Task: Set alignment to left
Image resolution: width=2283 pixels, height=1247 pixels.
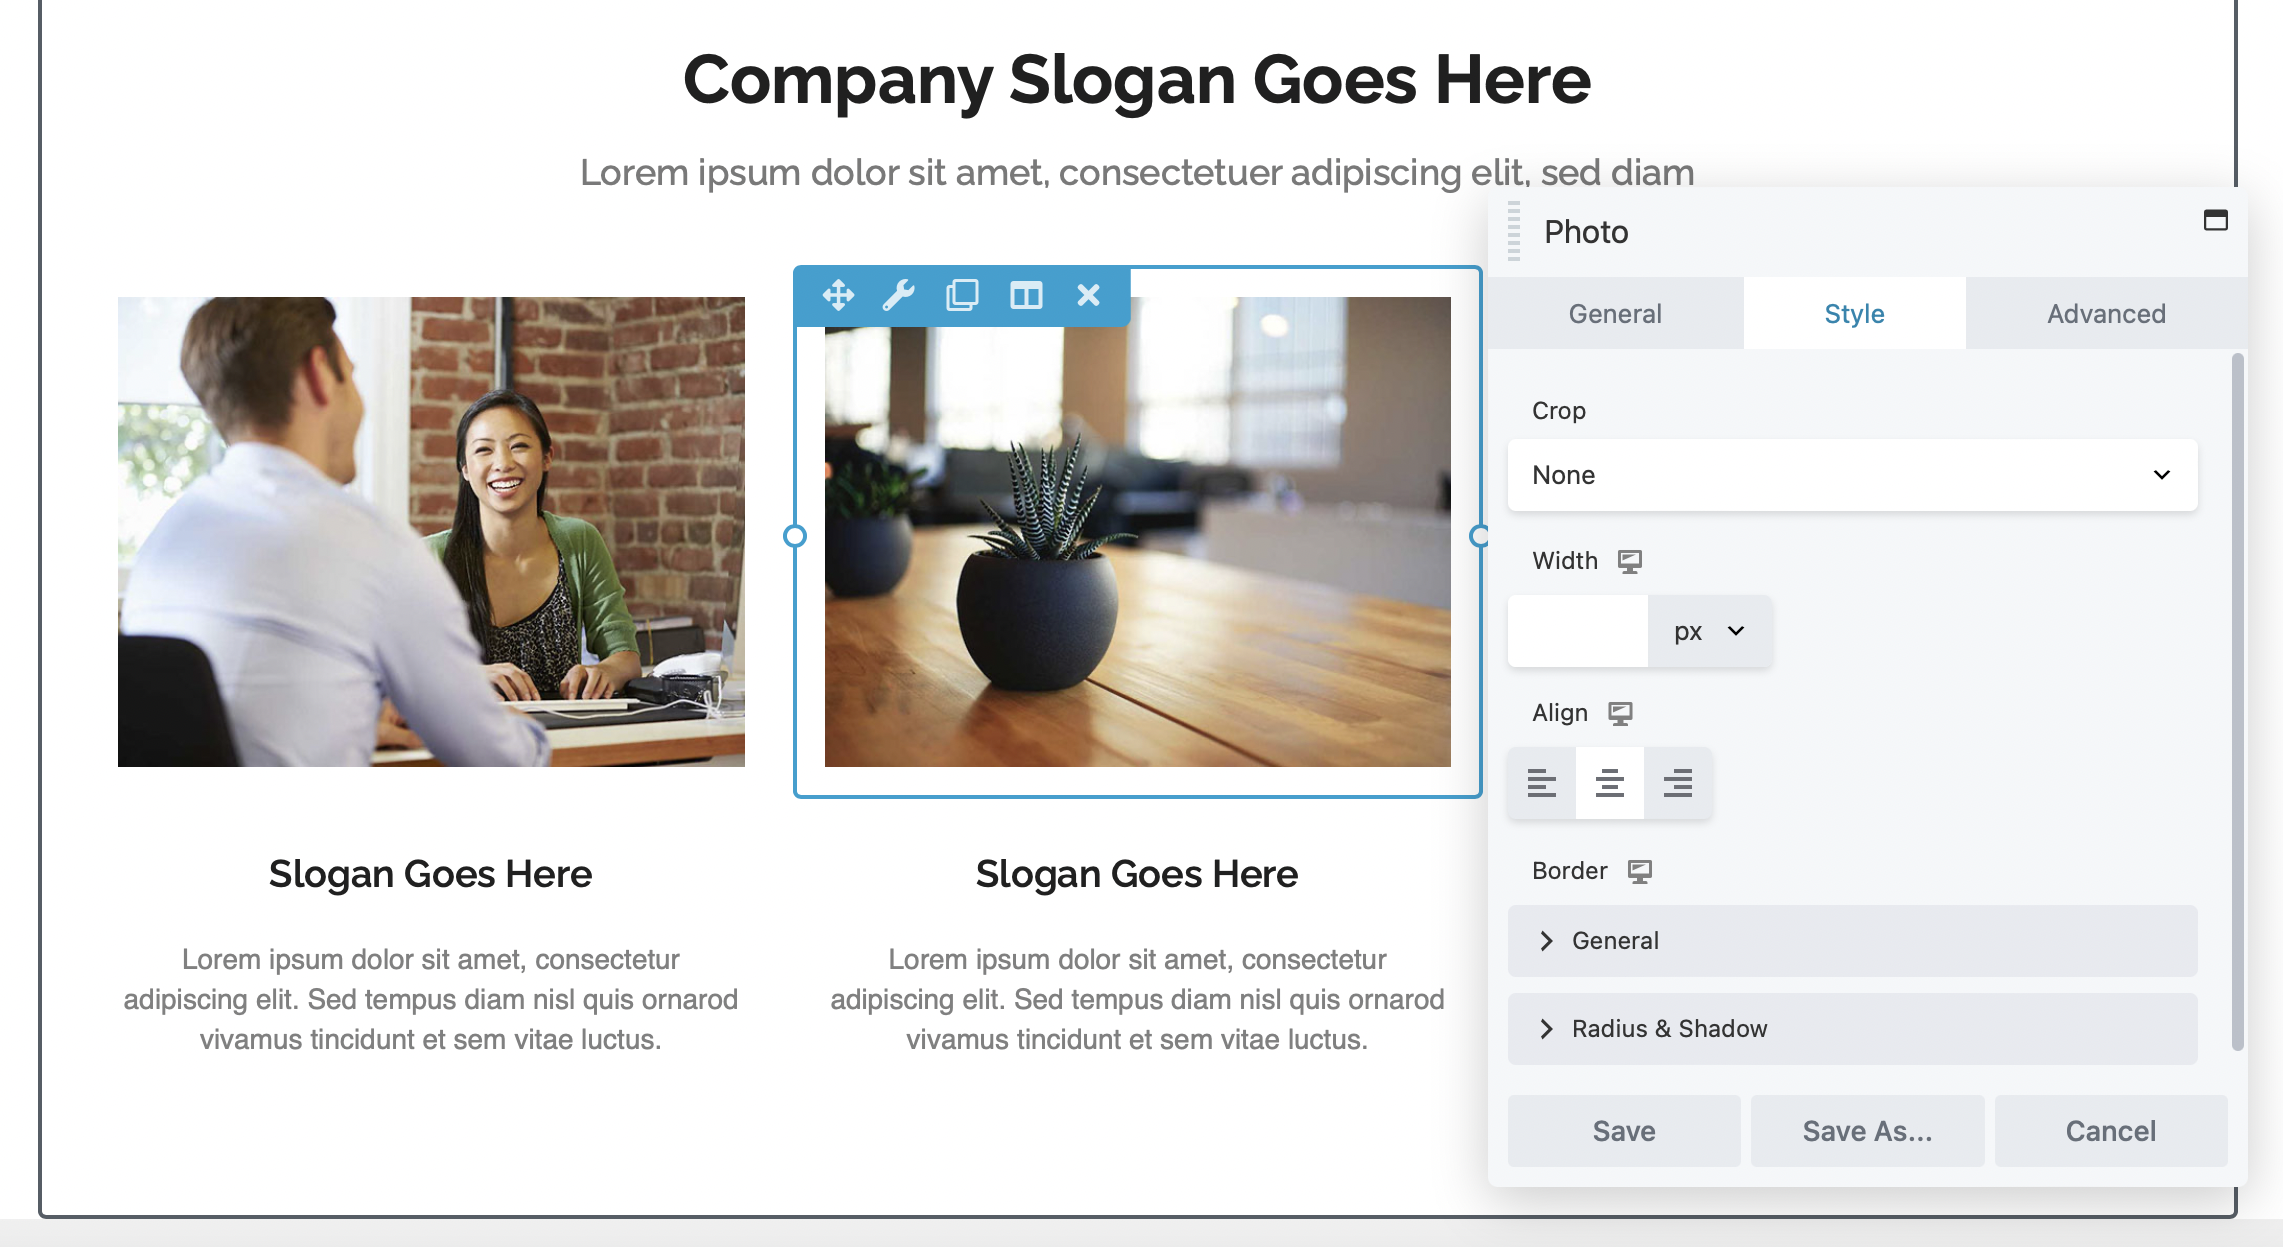Action: (x=1542, y=782)
